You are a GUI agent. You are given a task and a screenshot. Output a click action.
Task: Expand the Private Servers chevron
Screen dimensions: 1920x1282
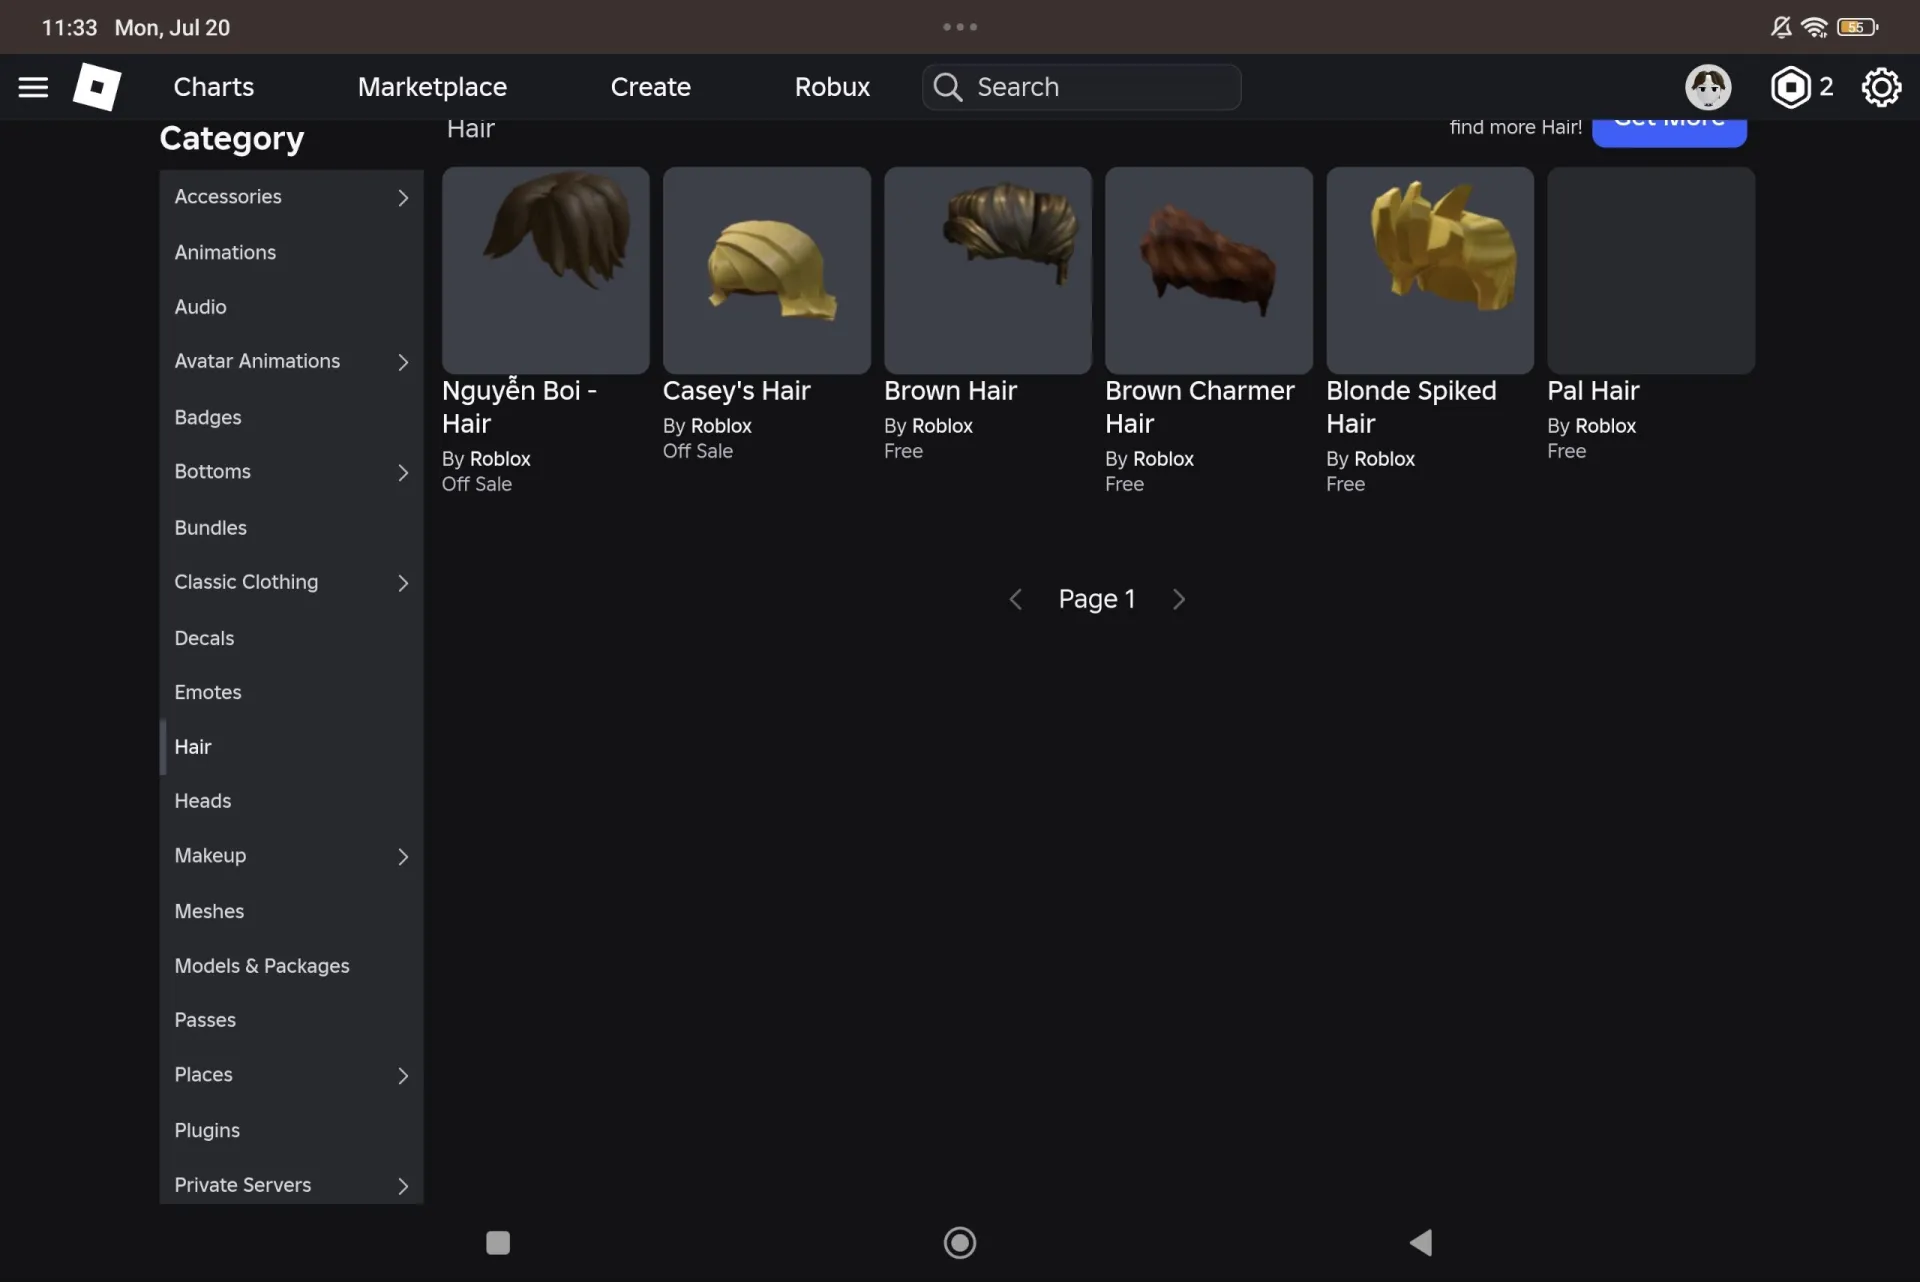coord(403,1186)
